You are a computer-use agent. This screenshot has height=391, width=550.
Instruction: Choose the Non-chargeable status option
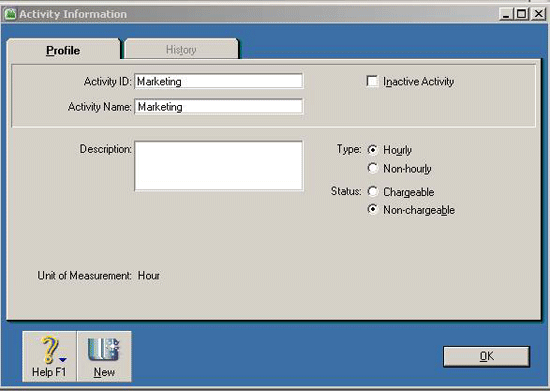(x=373, y=210)
